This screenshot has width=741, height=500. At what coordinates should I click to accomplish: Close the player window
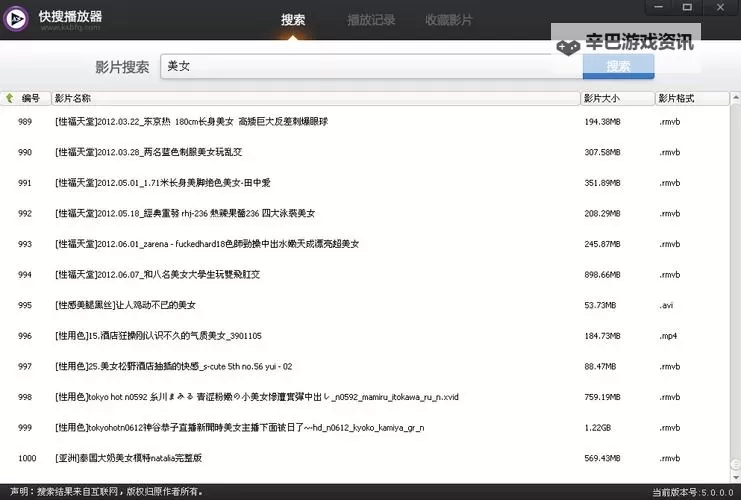click(720, 7)
